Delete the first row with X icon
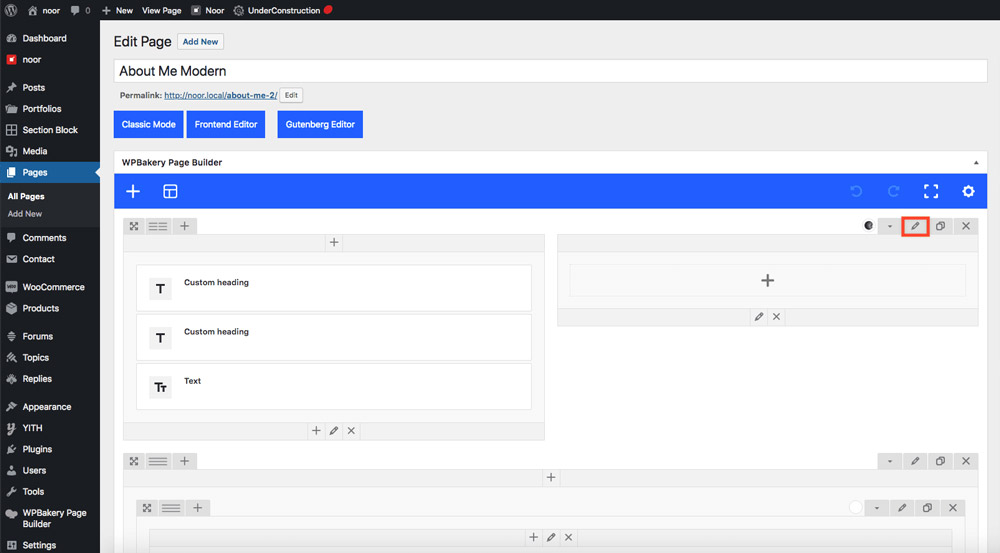Viewport: 1000px width, 553px height. tap(966, 226)
